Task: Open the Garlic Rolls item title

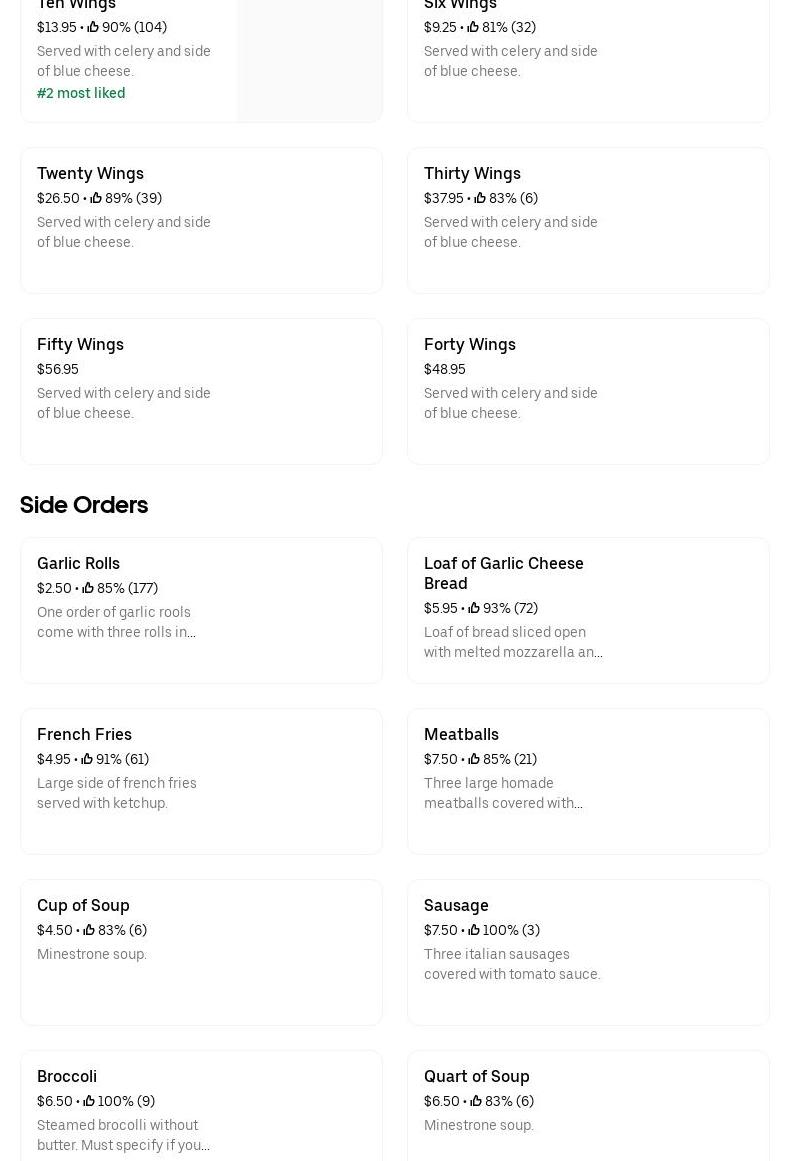Action: click(78, 563)
